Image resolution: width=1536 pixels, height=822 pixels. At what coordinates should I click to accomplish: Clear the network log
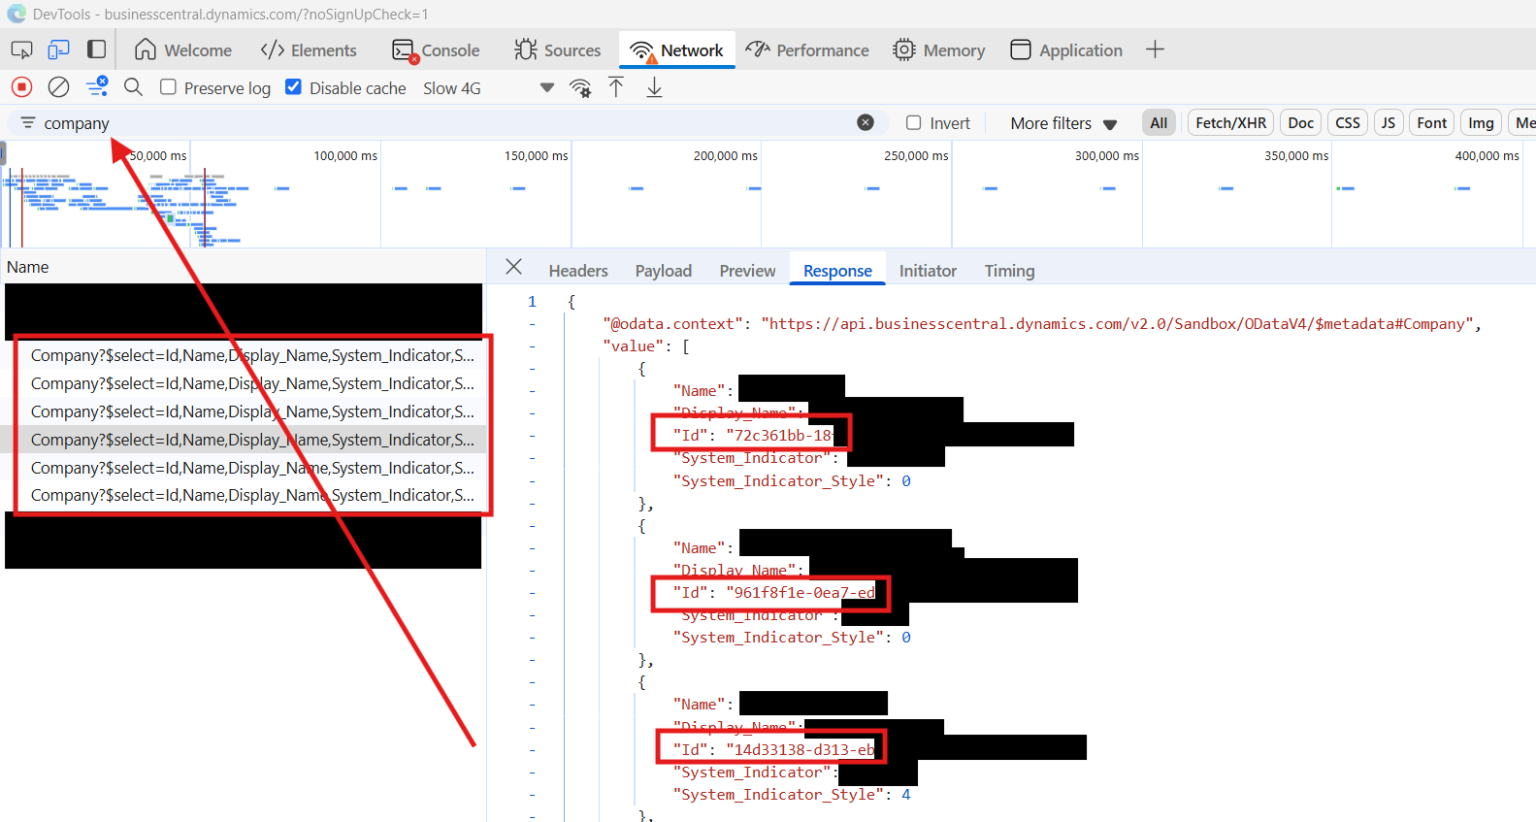tap(58, 87)
